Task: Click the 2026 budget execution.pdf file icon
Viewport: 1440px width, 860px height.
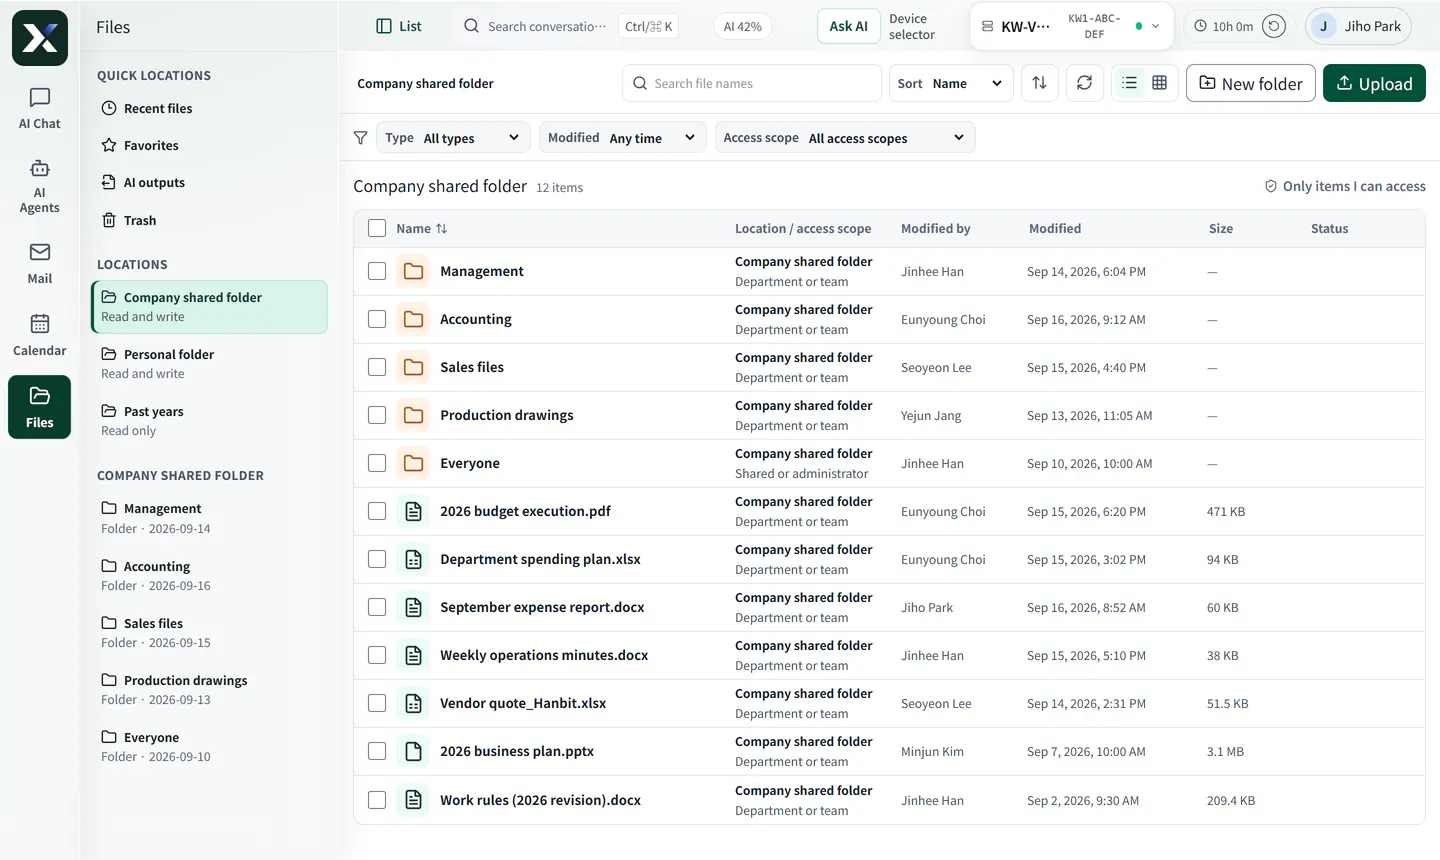Action: tap(413, 511)
